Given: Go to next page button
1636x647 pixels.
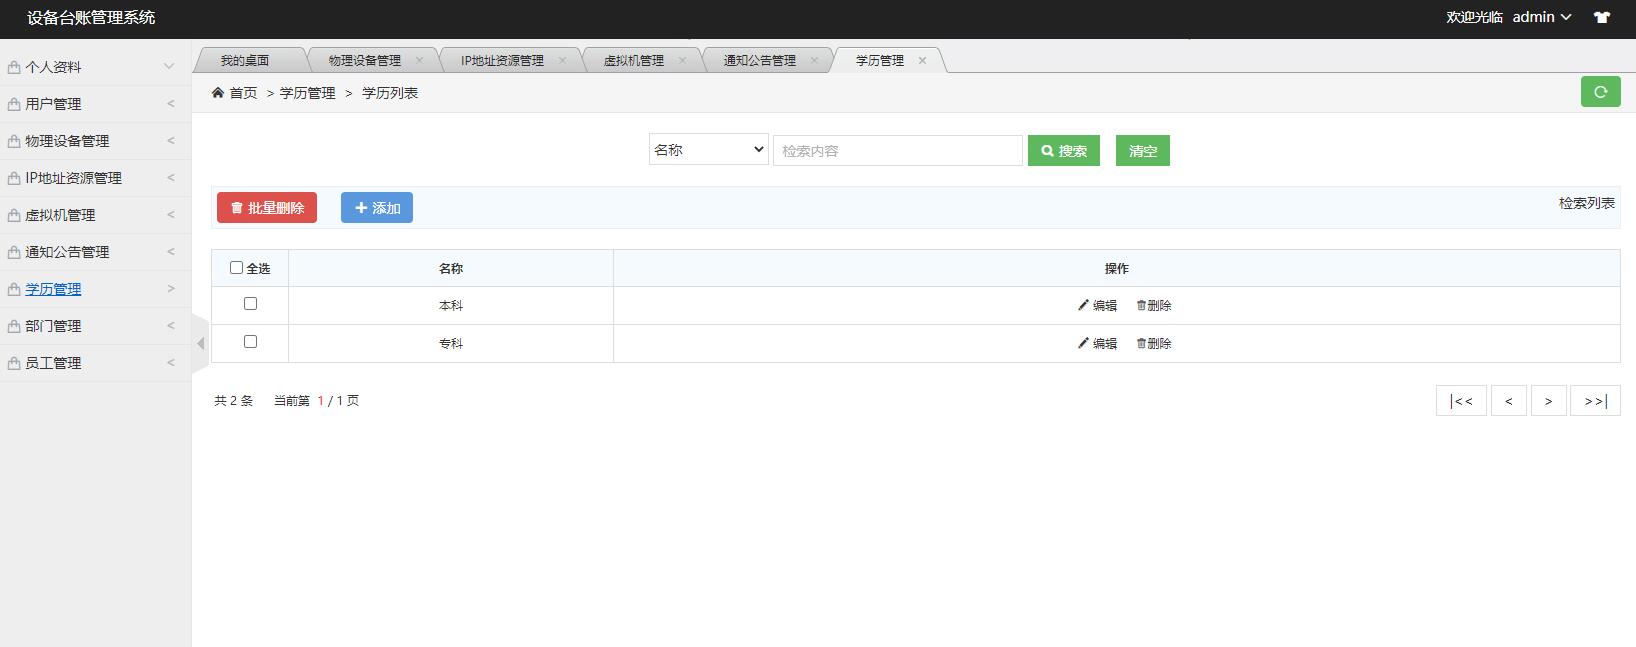Looking at the screenshot, I should (1549, 400).
